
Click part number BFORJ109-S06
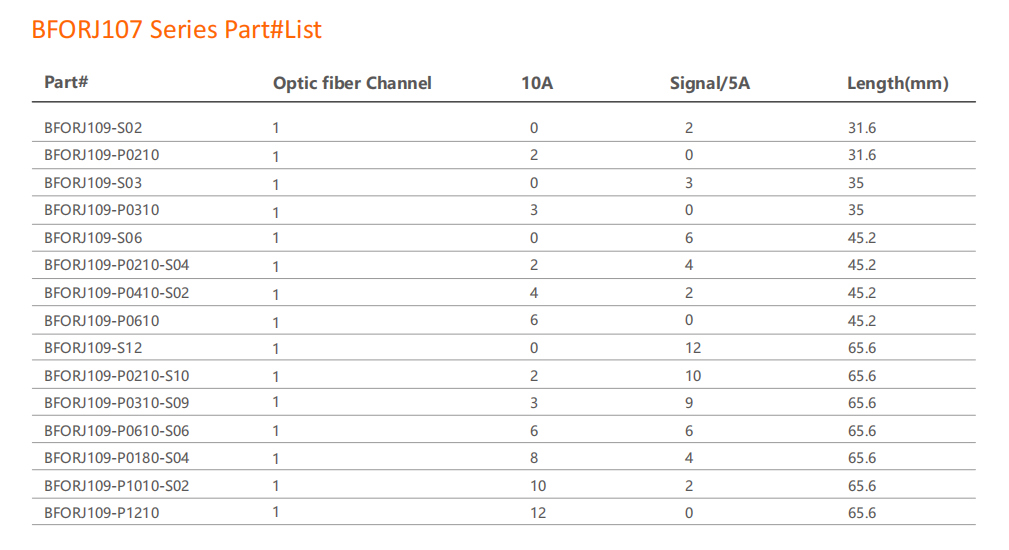(86, 238)
